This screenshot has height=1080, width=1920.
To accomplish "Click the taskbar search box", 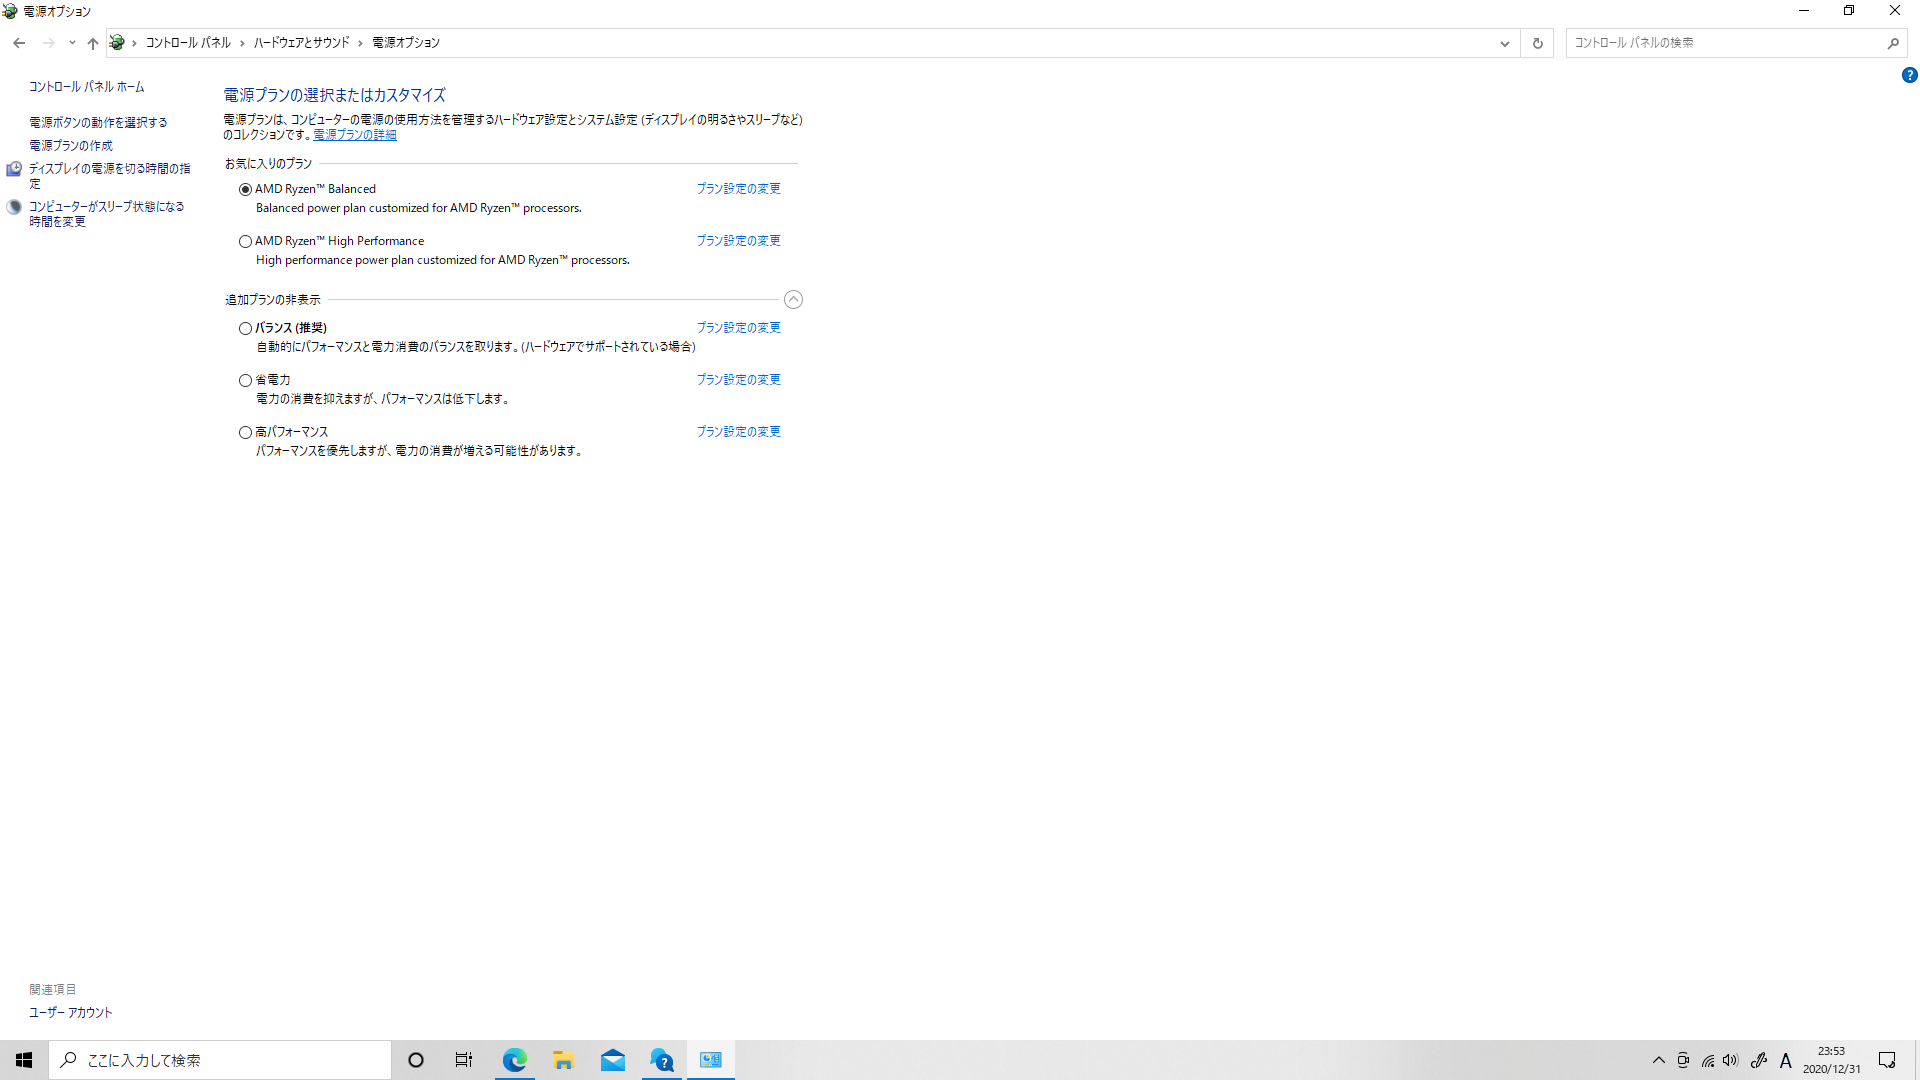I will pyautogui.click(x=220, y=1060).
